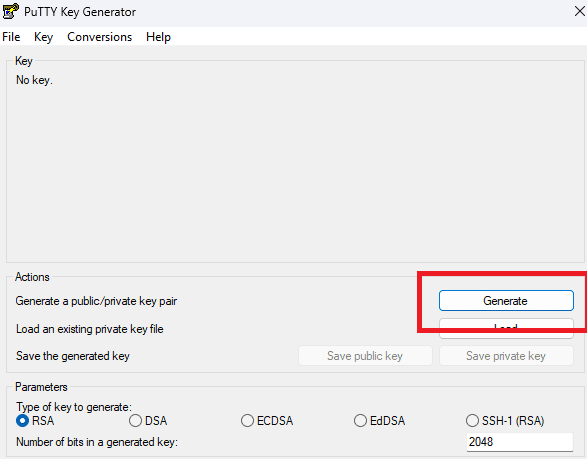Click the PuTTY key icon in the title bar
The height and width of the screenshot is (459, 587).
[10, 11]
